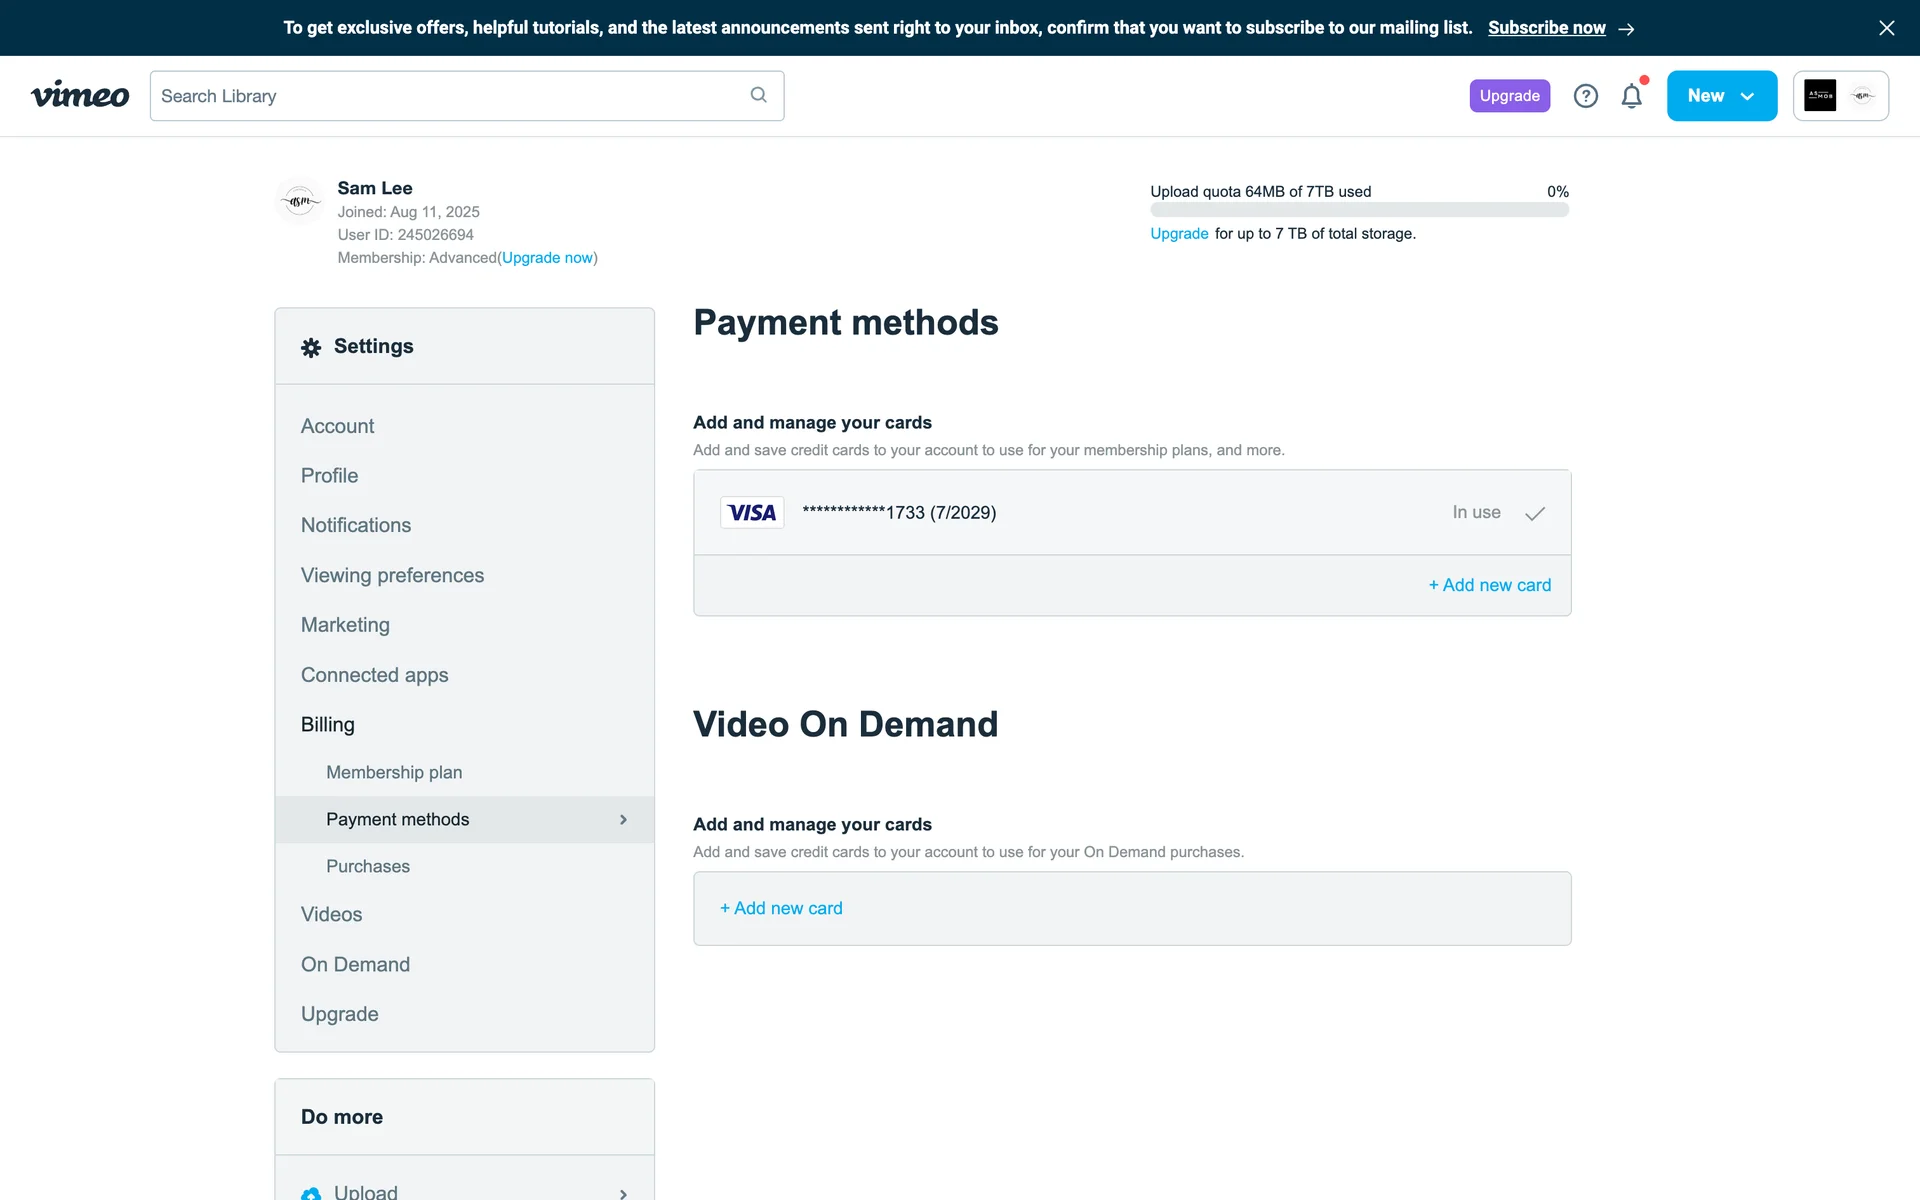Viewport: 1920px width, 1200px height.
Task: Focus the Search Library field
Action: (x=450, y=96)
